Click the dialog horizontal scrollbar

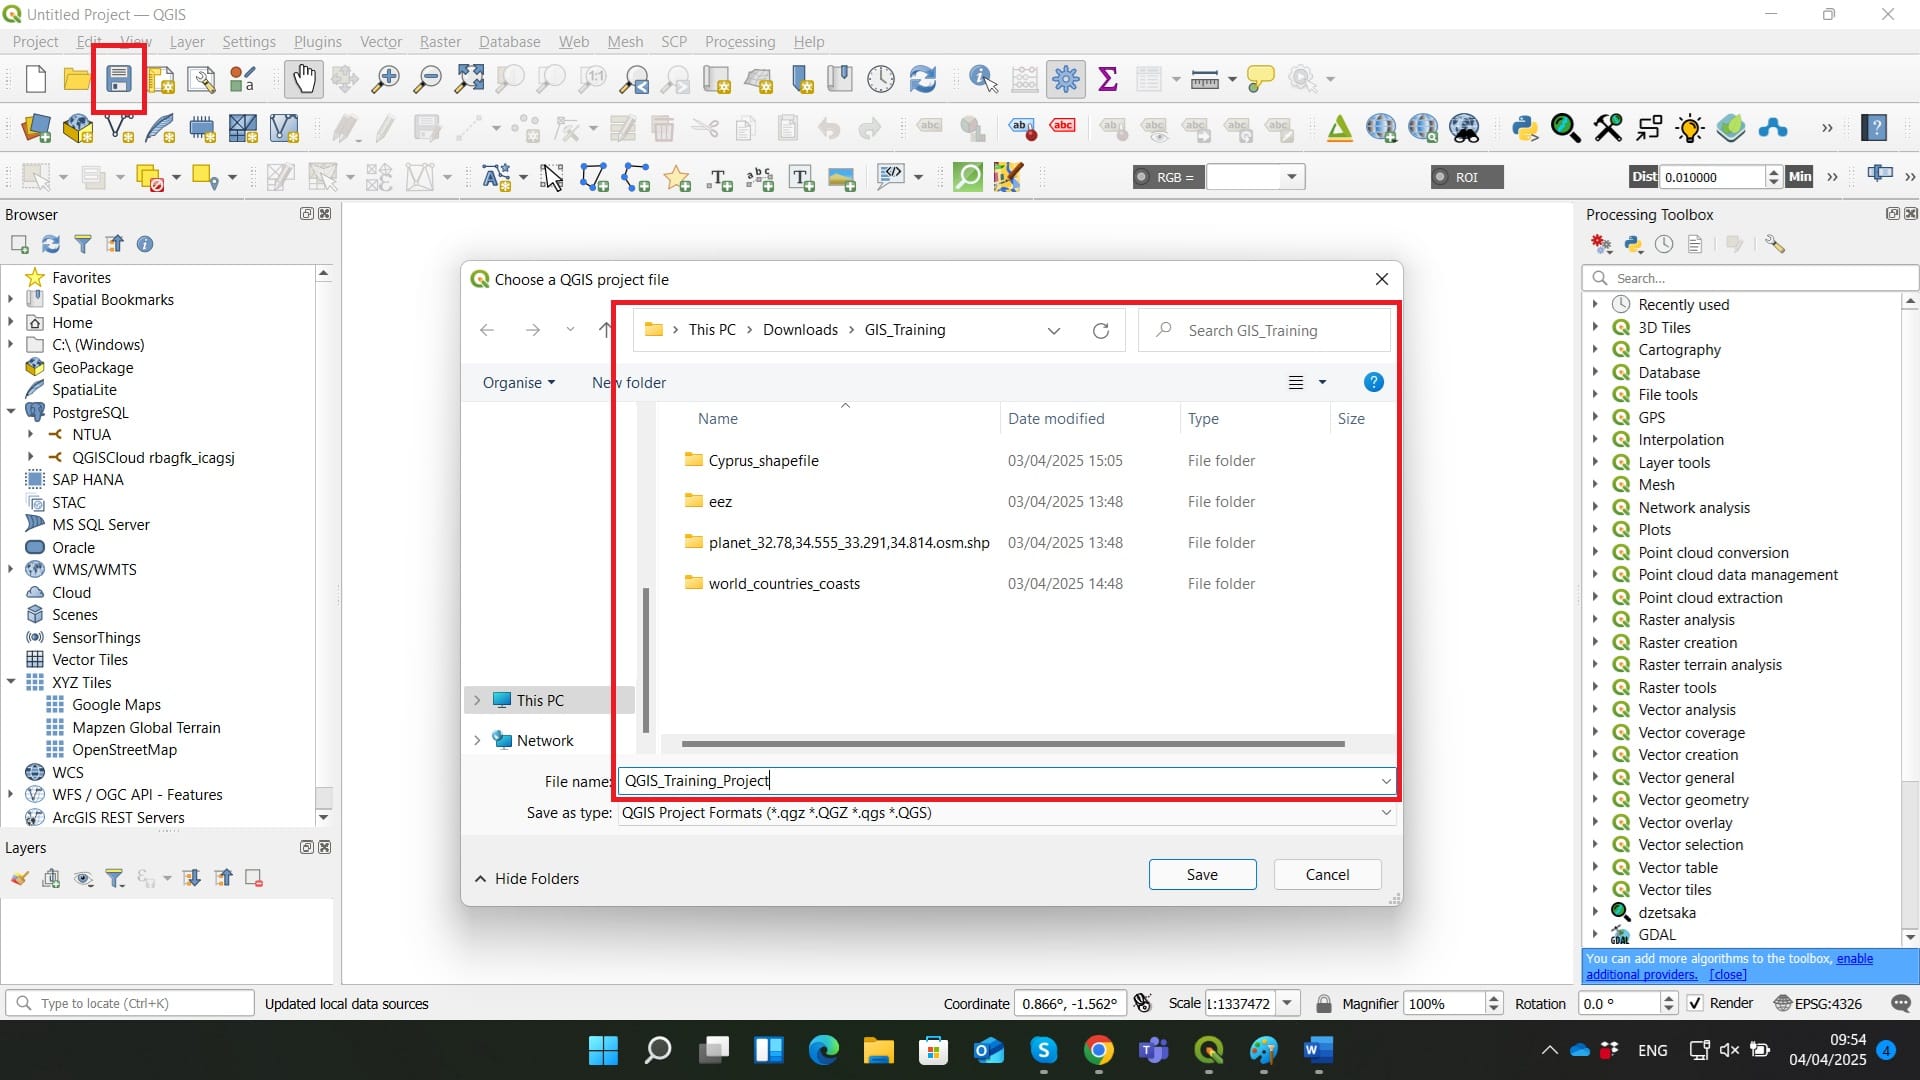coord(1013,744)
